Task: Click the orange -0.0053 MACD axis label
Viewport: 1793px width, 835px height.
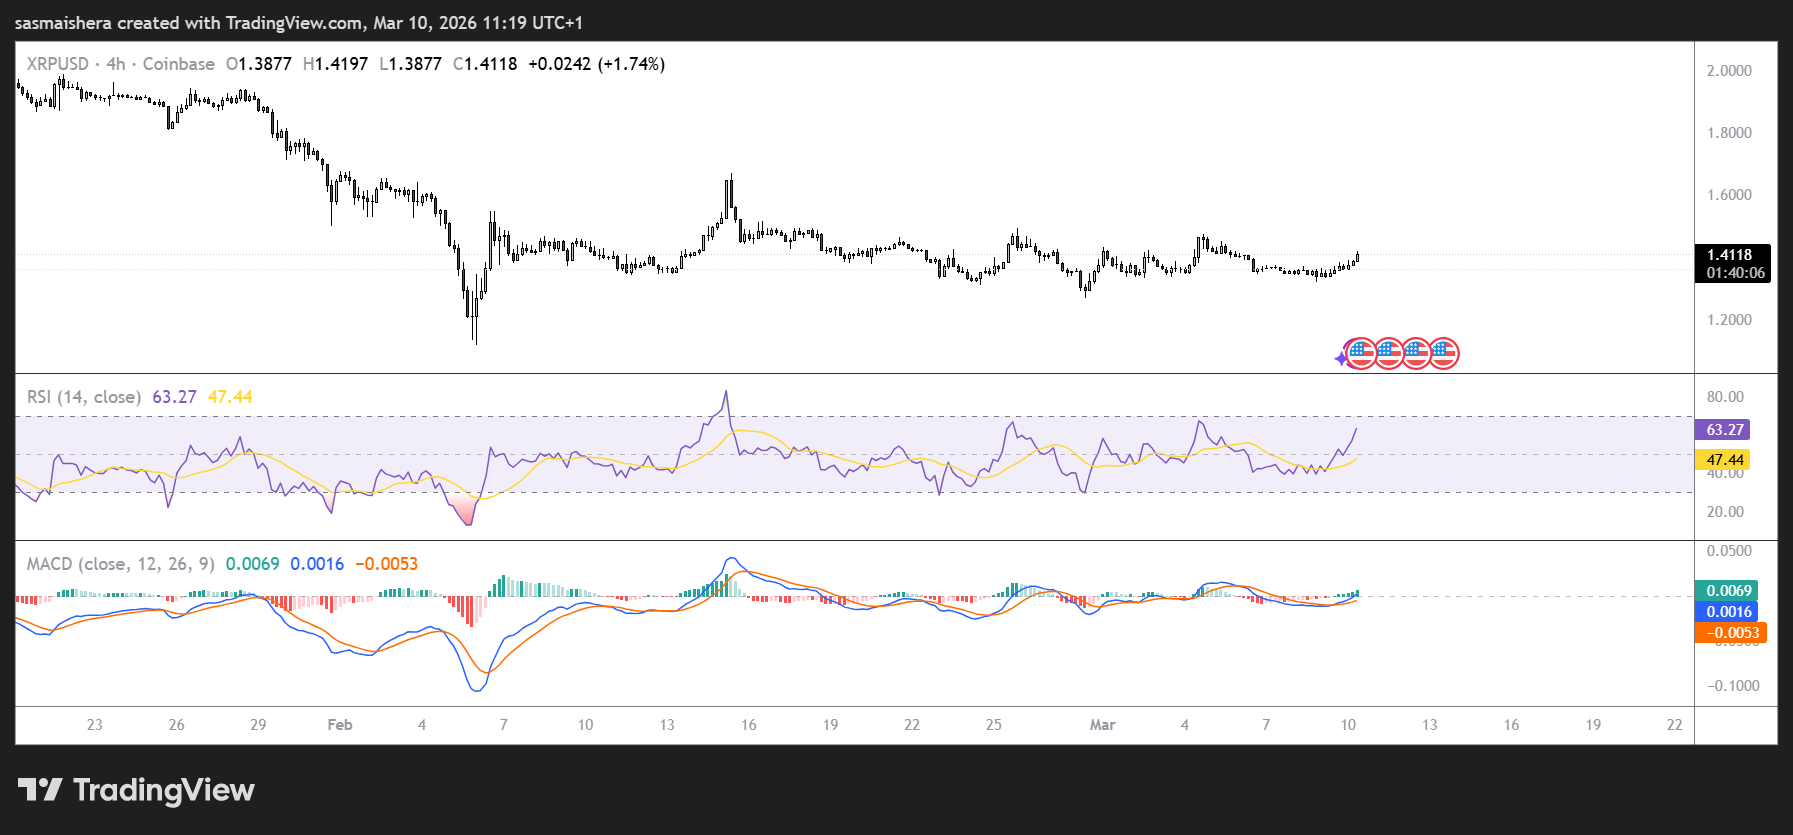Action: [1731, 633]
